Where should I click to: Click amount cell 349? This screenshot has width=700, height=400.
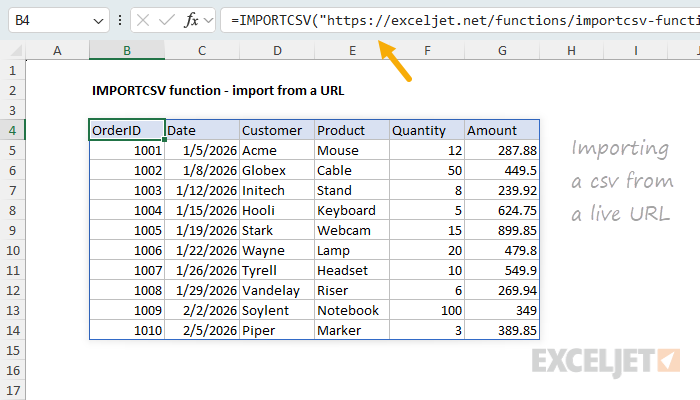pos(502,310)
